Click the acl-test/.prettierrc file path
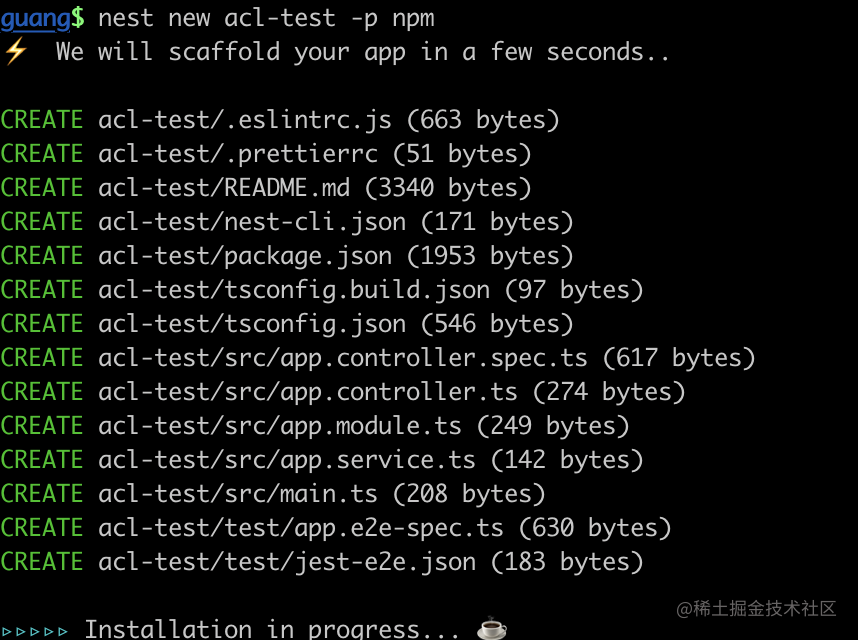Screen dimensions: 858x640 (238, 154)
